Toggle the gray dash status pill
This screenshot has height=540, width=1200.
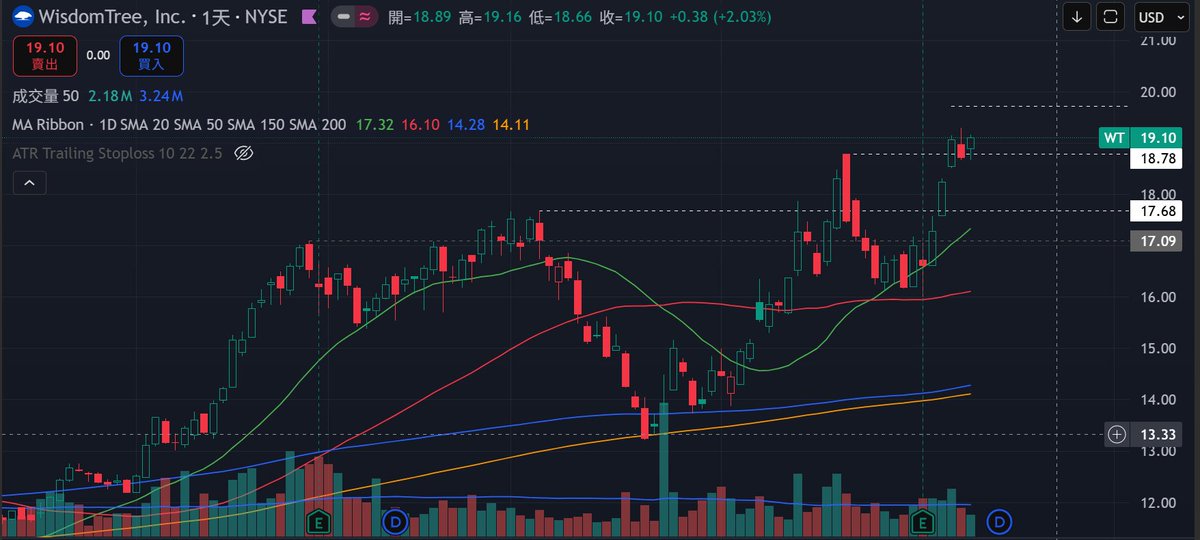point(344,17)
